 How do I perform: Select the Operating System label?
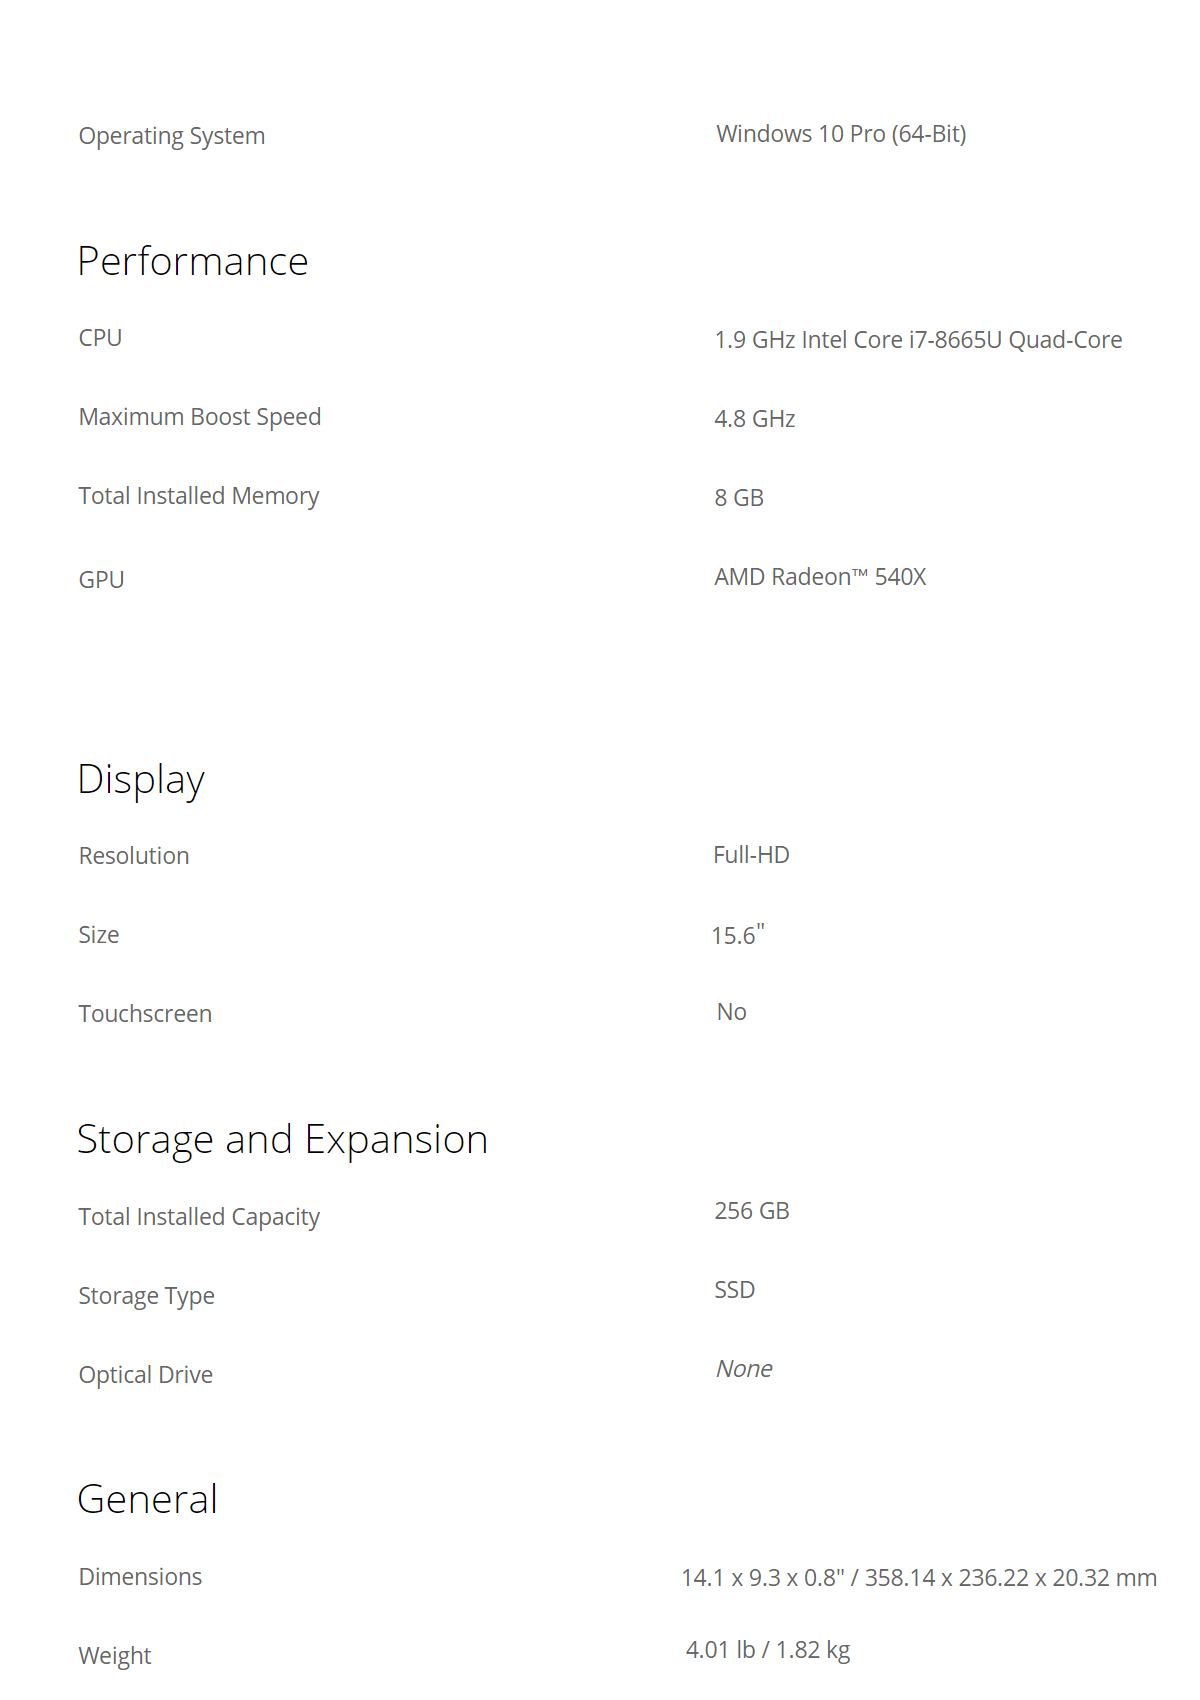[x=172, y=136]
